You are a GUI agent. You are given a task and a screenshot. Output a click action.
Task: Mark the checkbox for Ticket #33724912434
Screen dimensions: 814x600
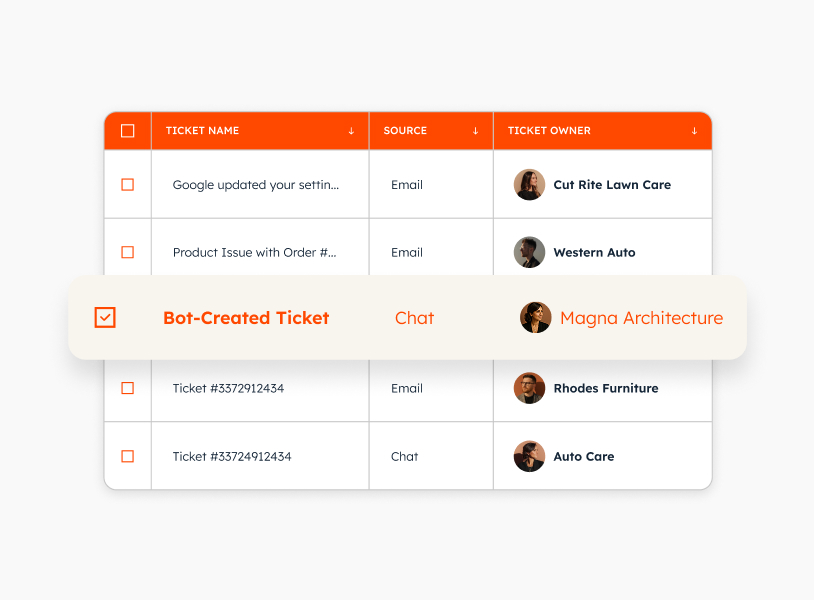[127, 456]
